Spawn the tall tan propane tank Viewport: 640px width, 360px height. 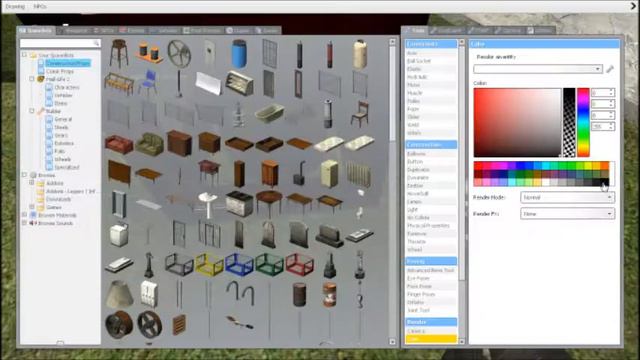tap(360, 53)
